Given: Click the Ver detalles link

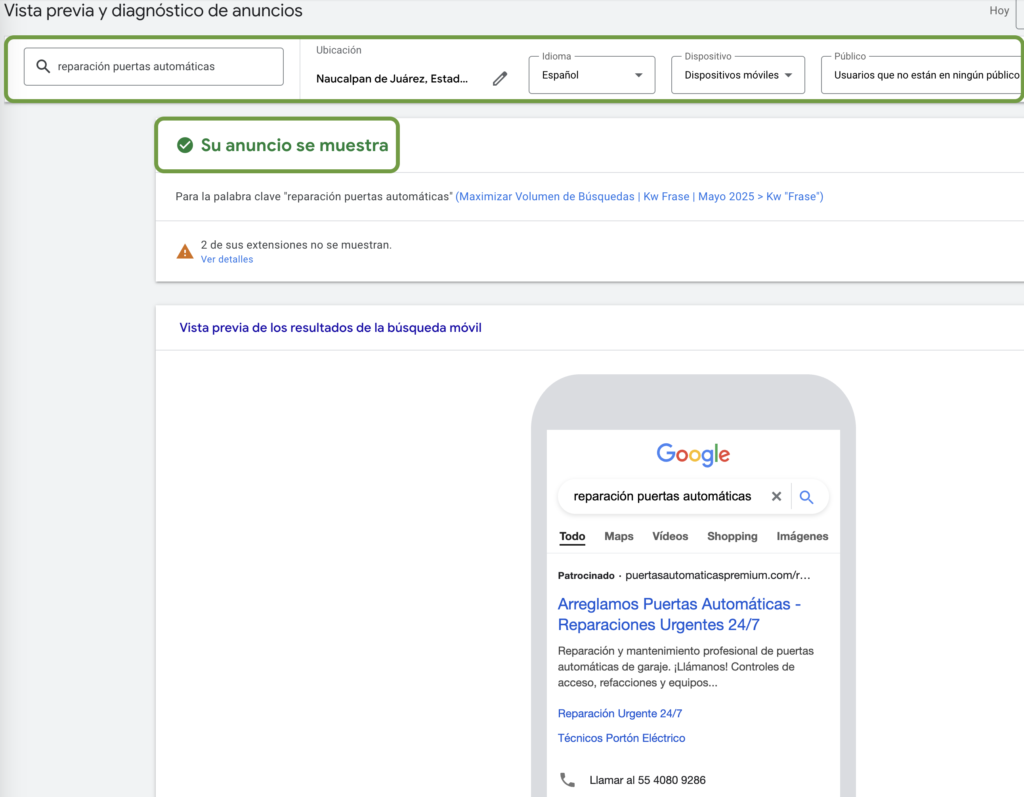Looking at the screenshot, I should 227,259.
